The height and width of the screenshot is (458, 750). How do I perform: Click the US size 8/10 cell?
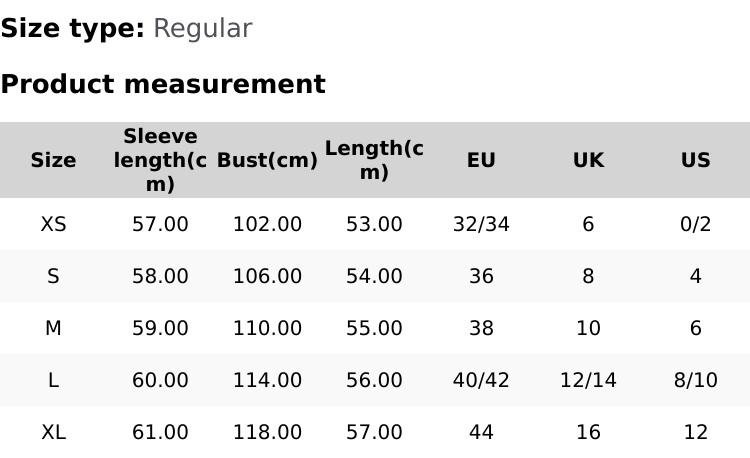click(x=695, y=380)
